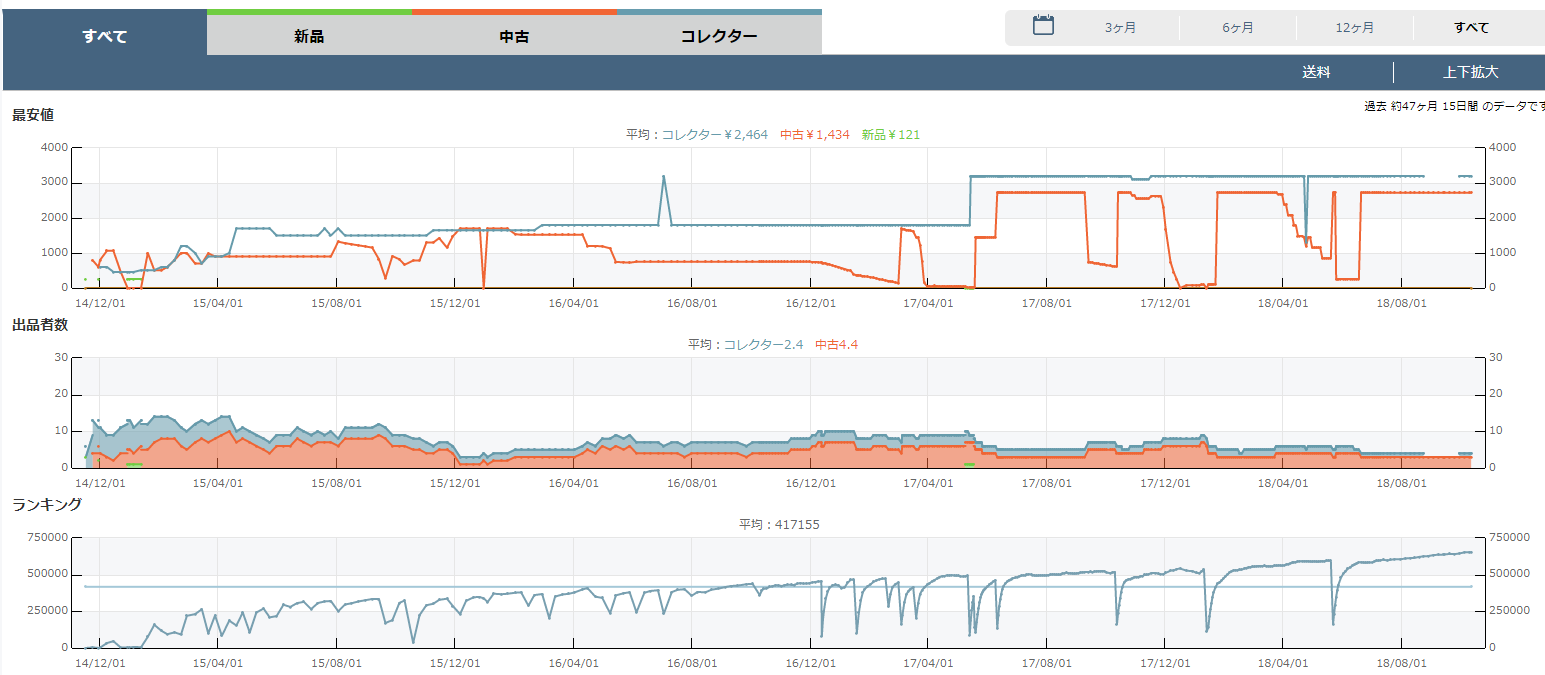
Task: Switch to the コレクター tab
Action: coord(719,37)
